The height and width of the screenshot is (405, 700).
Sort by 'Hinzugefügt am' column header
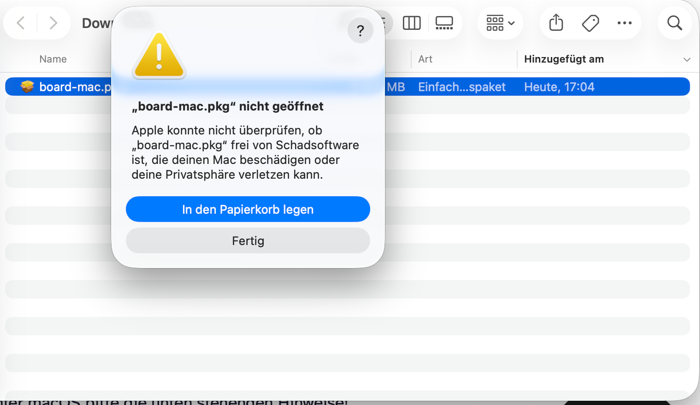click(x=564, y=59)
